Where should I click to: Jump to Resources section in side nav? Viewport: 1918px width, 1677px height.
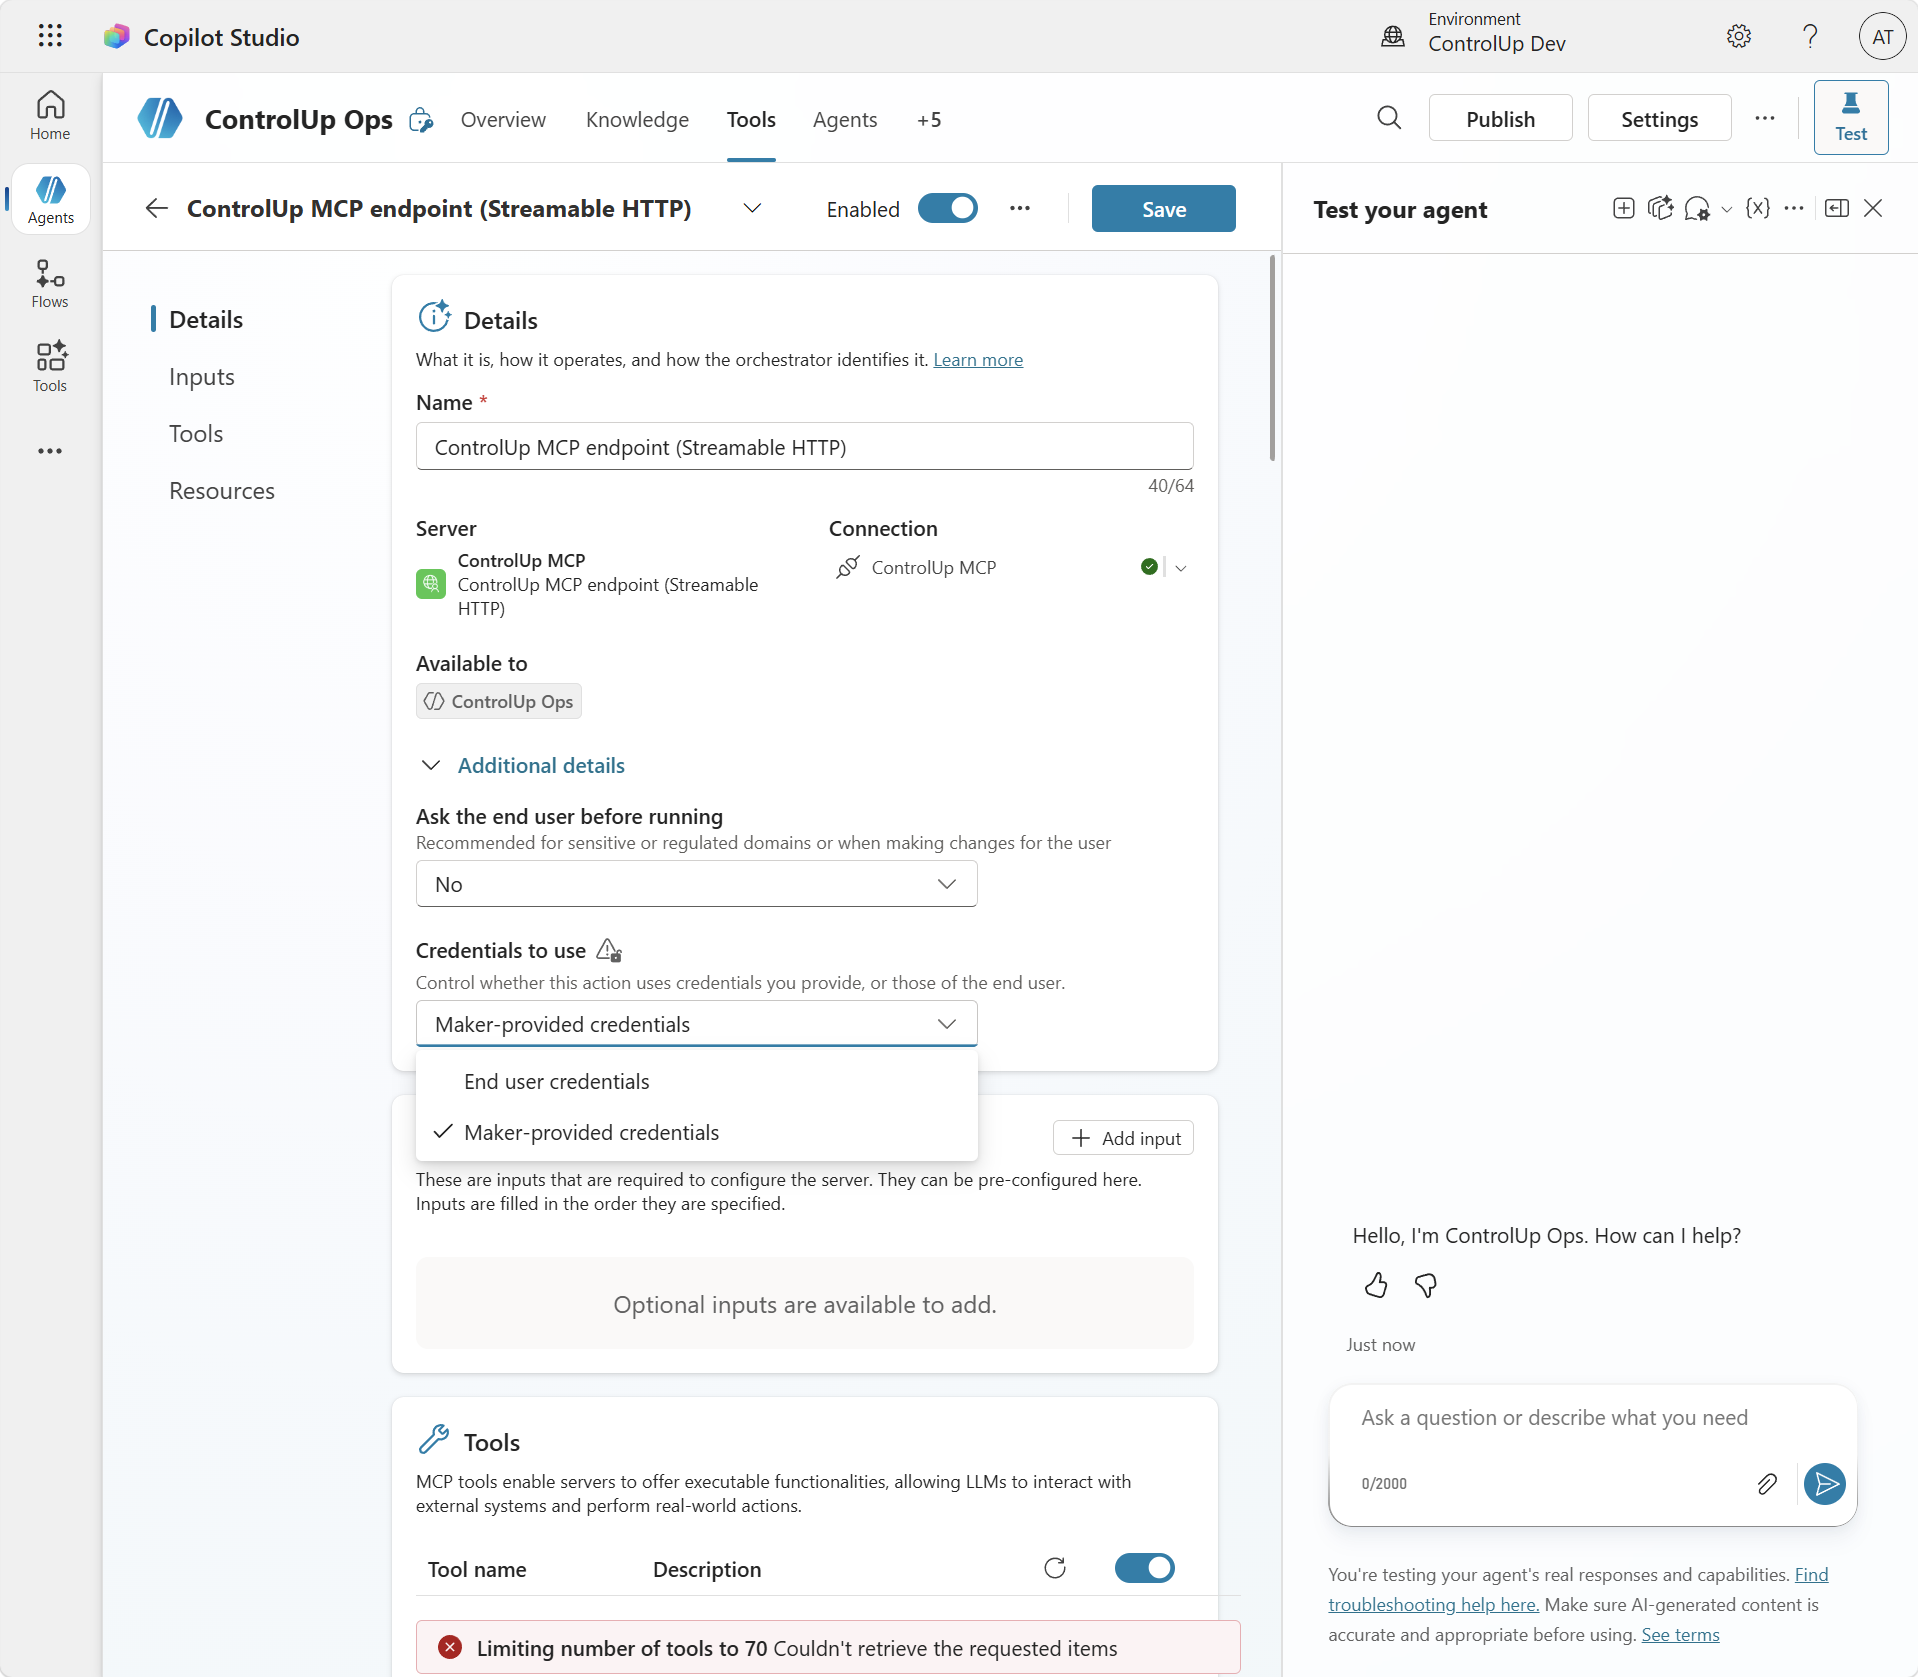click(222, 491)
